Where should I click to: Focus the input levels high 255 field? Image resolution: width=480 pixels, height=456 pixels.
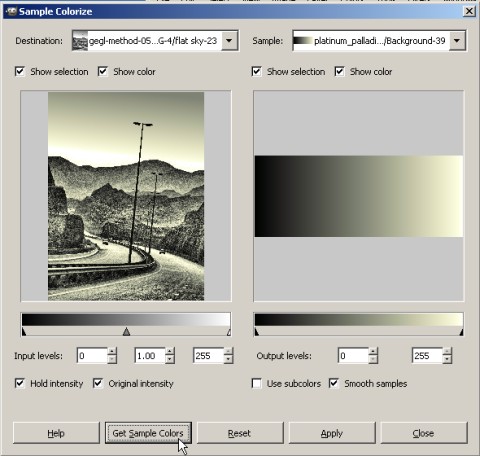(208, 356)
